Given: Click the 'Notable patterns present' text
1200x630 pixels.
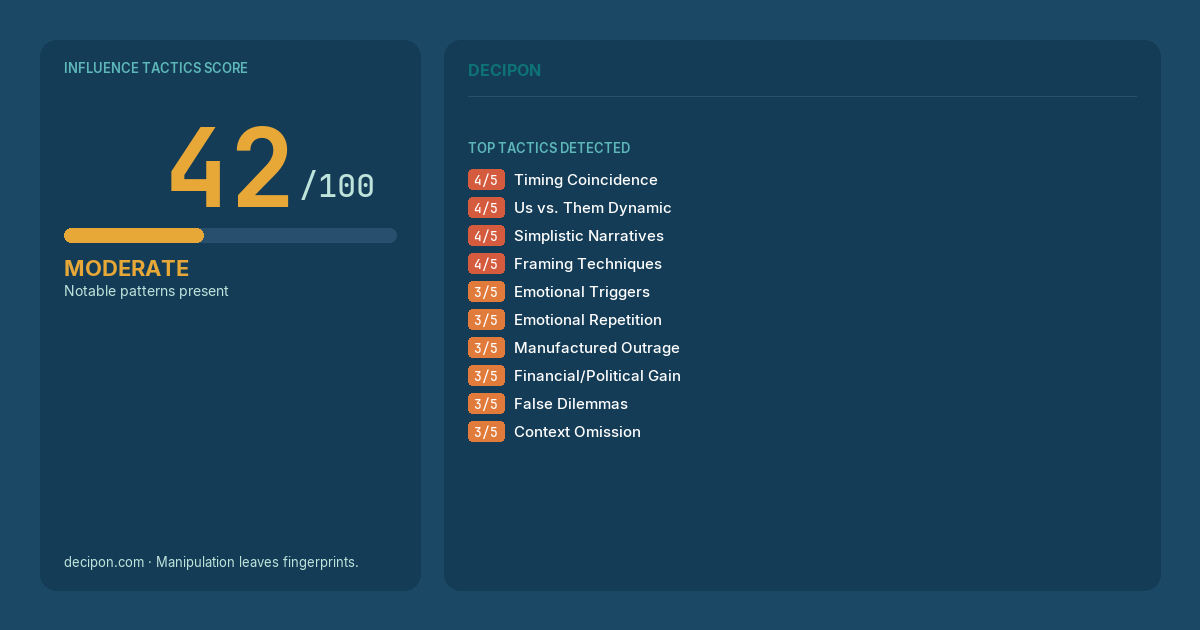Looking at the screenshot, I should click(146, 291).
